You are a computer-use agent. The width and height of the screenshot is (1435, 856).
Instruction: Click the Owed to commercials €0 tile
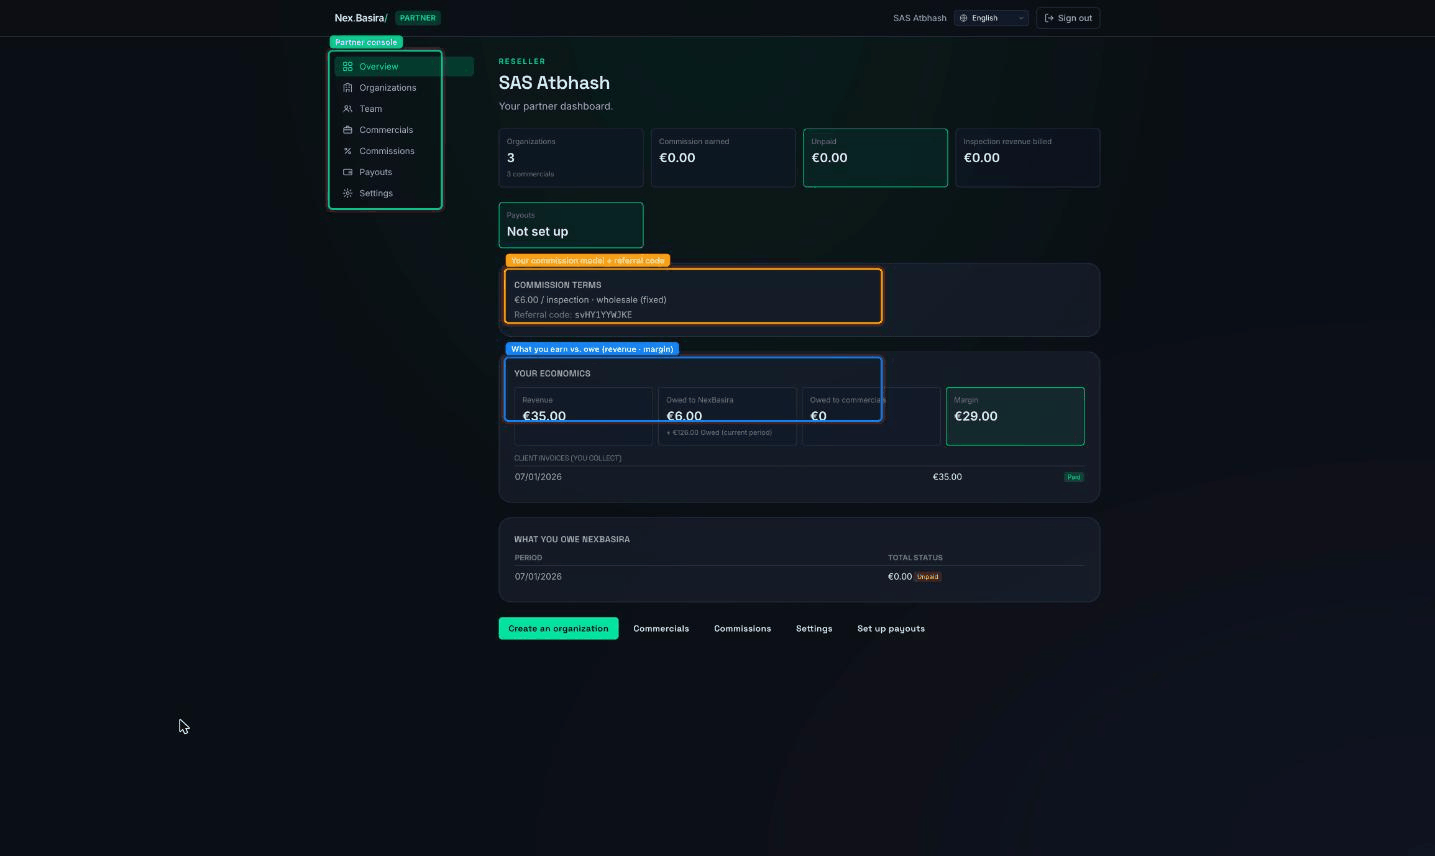pos(871,416)
